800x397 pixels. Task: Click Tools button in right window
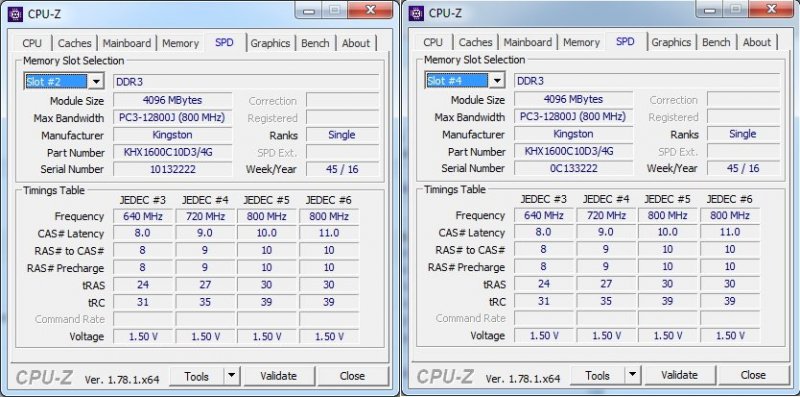[x=597, y=375]
